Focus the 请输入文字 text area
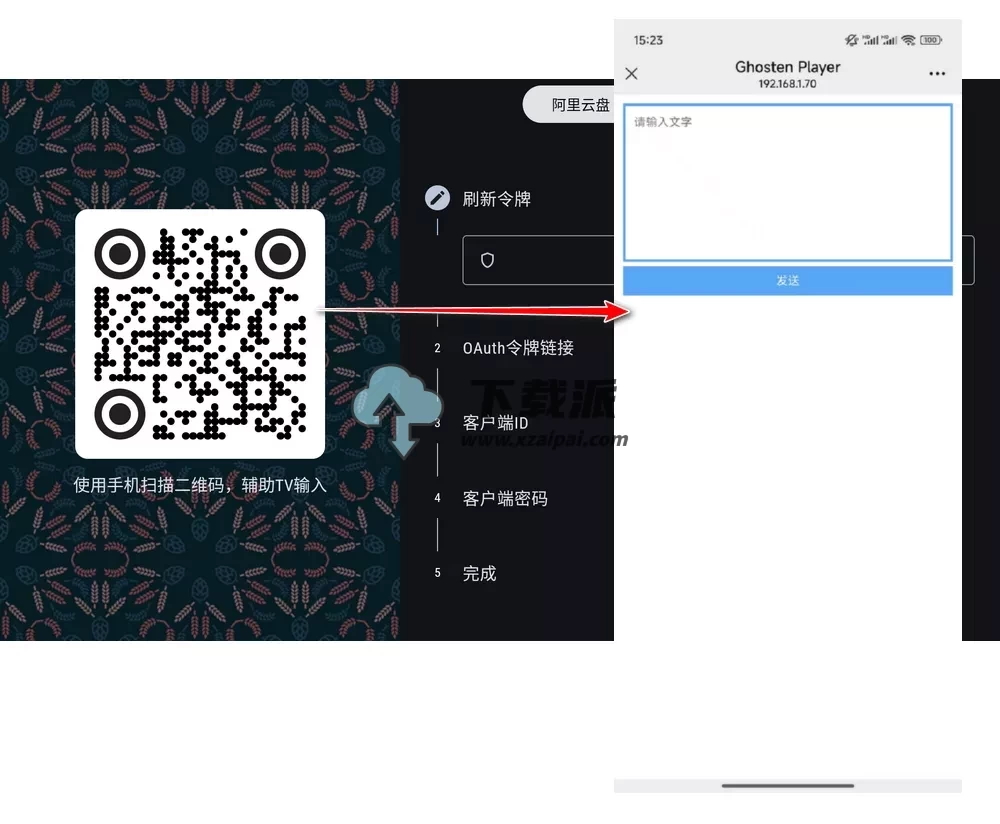Screen dimensions: 1000x824 pyautogui.click(x=788, y=182)
